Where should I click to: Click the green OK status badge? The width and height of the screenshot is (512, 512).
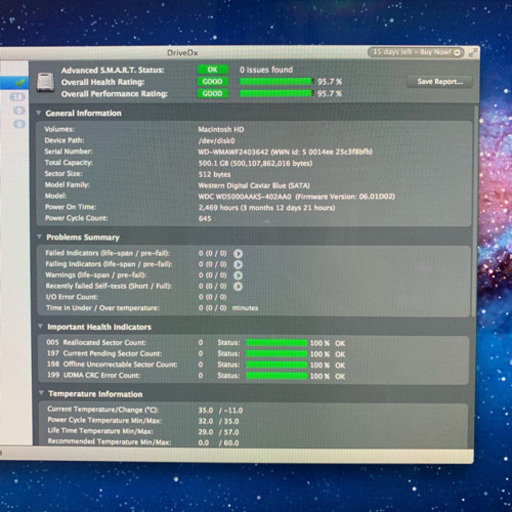click(x=212, y=70)
